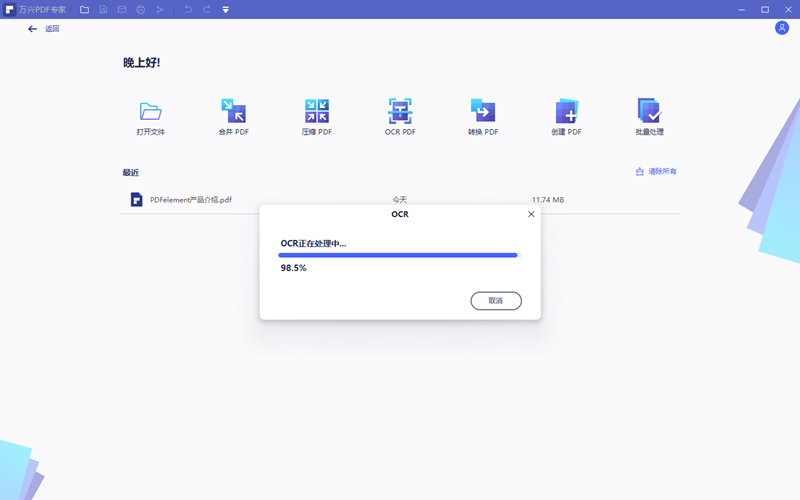Click the Open File (打开文件) icon
800x500 pixels.
pyautogui.click(x=151, y=111)
